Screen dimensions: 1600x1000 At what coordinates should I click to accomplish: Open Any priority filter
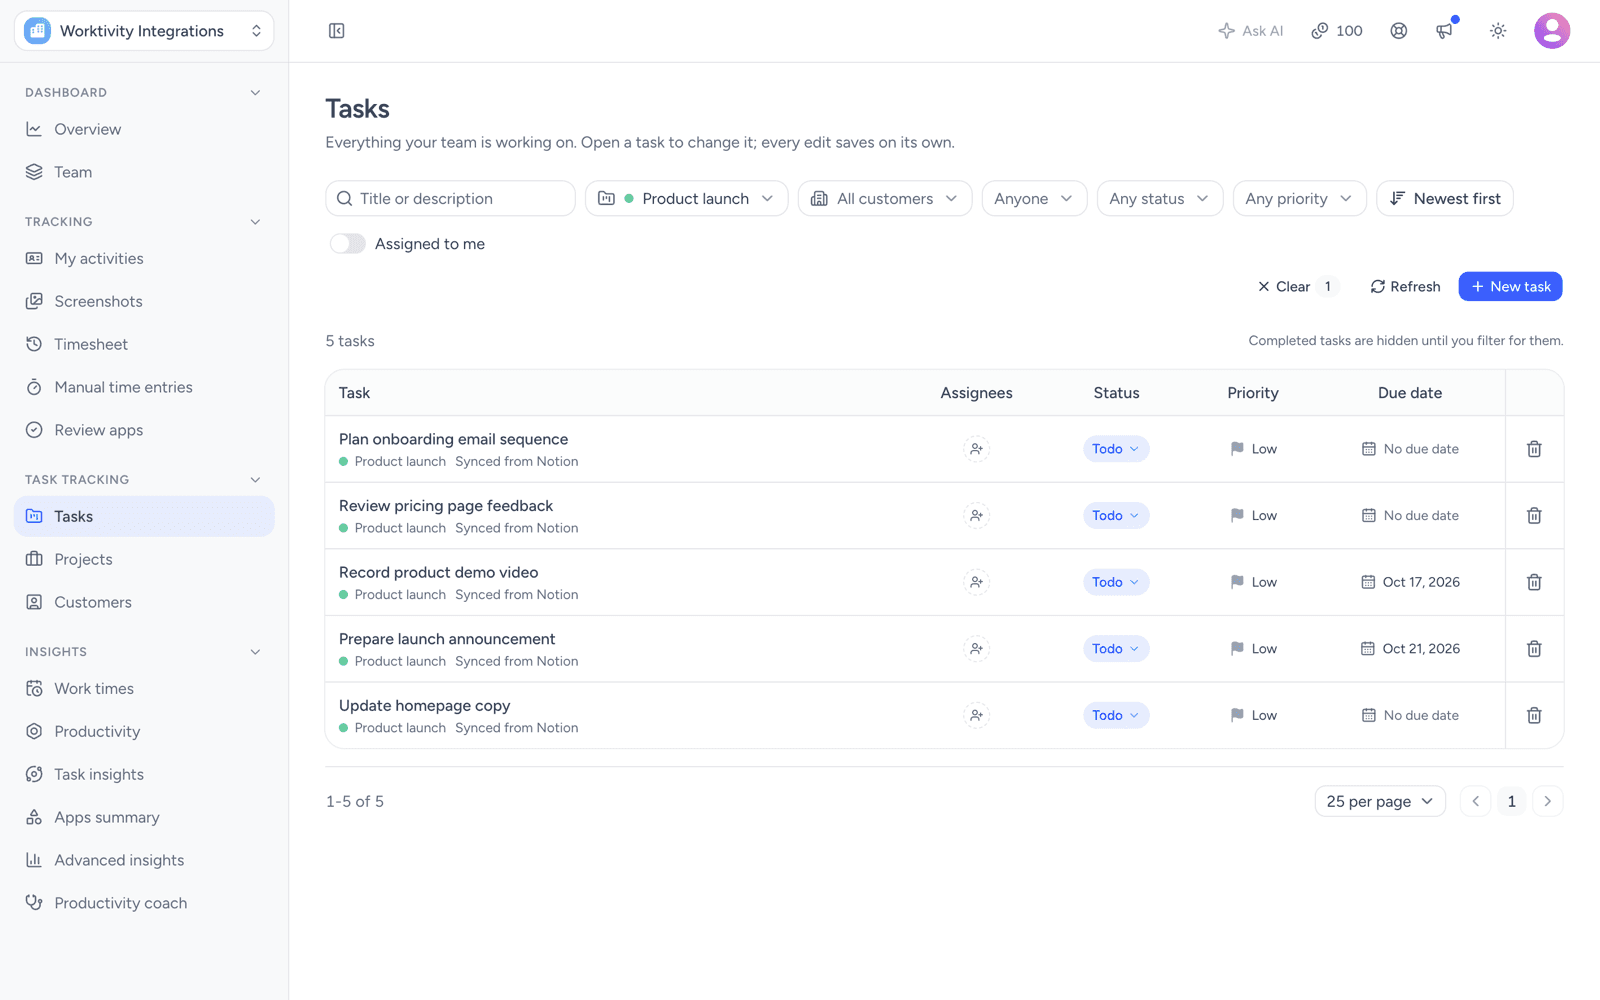point(1300,199)
